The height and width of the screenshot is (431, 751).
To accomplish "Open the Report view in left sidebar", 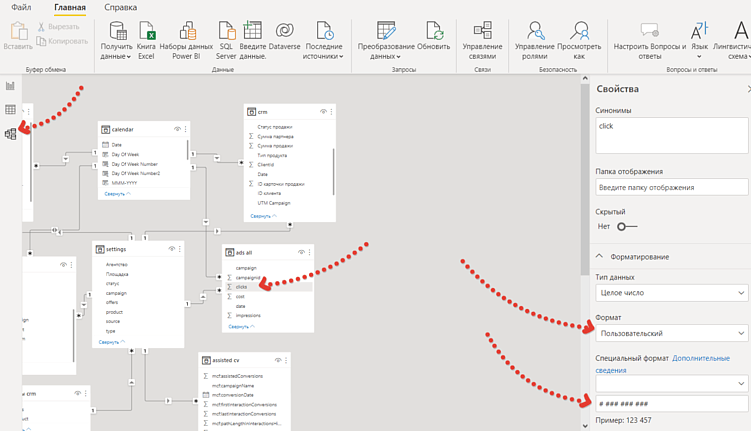I will click(10, 86).
